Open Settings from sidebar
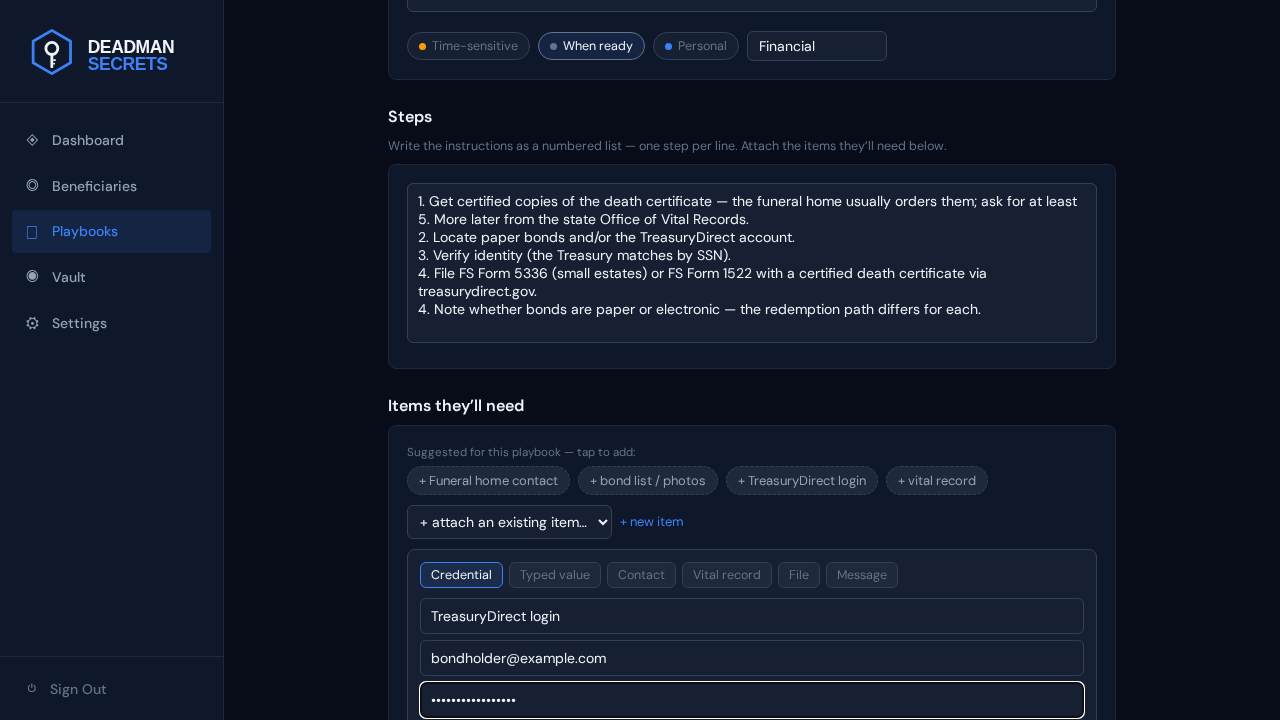1280x720 pixels. (x=111, y=323)
